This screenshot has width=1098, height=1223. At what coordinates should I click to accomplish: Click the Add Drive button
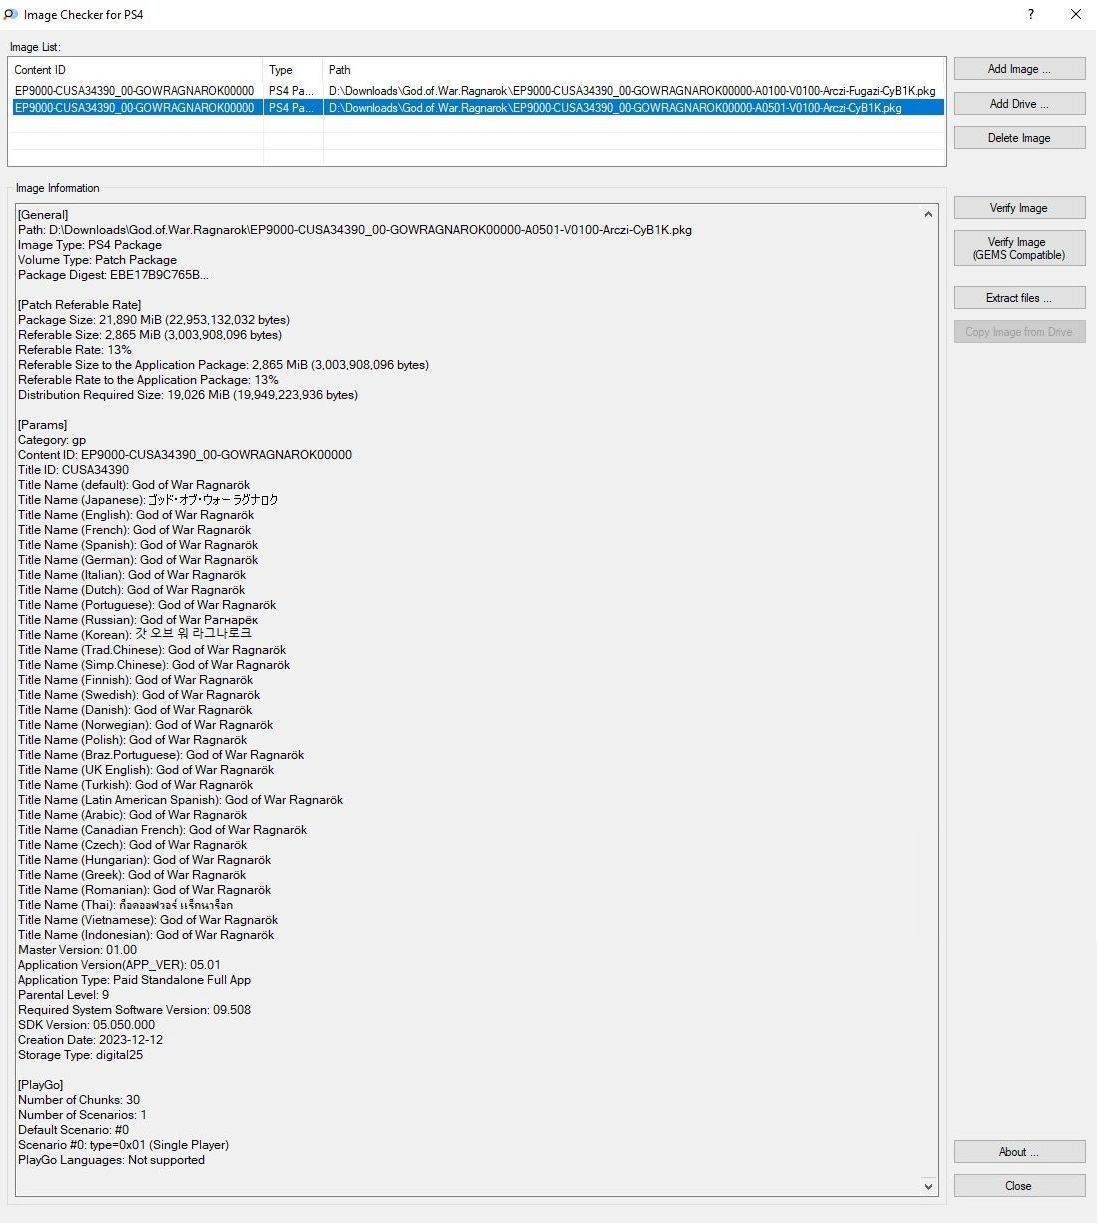click(x=1019, y=104)
